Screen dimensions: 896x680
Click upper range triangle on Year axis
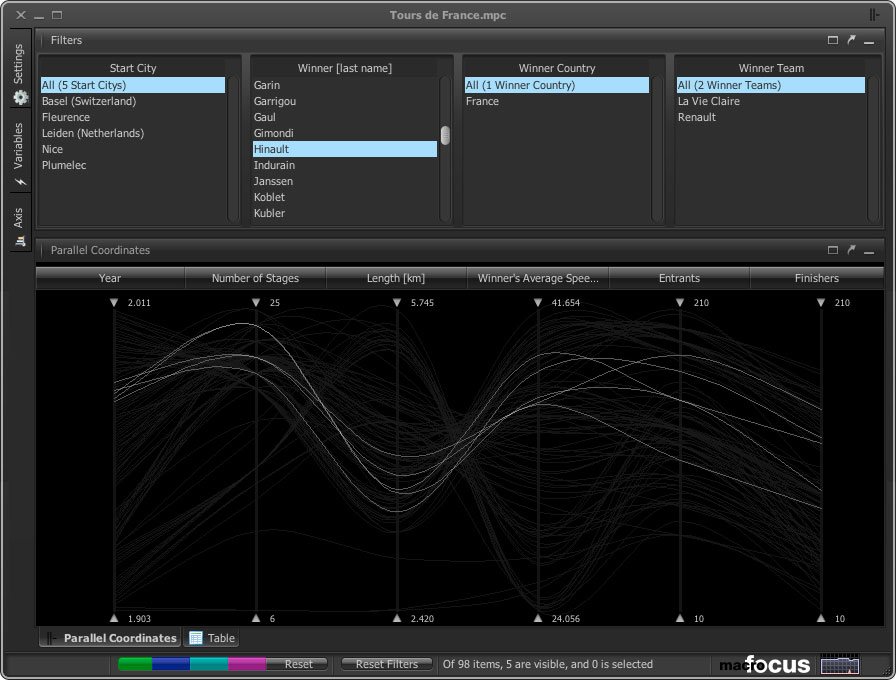[x=114, y=302]
